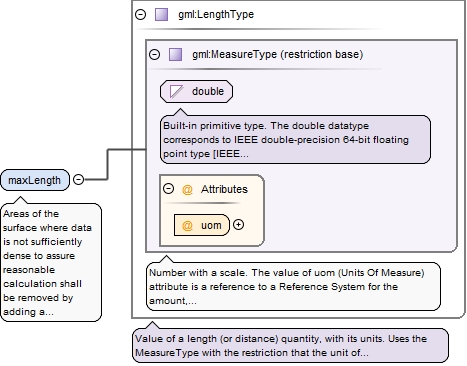
Task: Click the Attributes header label
Action: [224, 189]
